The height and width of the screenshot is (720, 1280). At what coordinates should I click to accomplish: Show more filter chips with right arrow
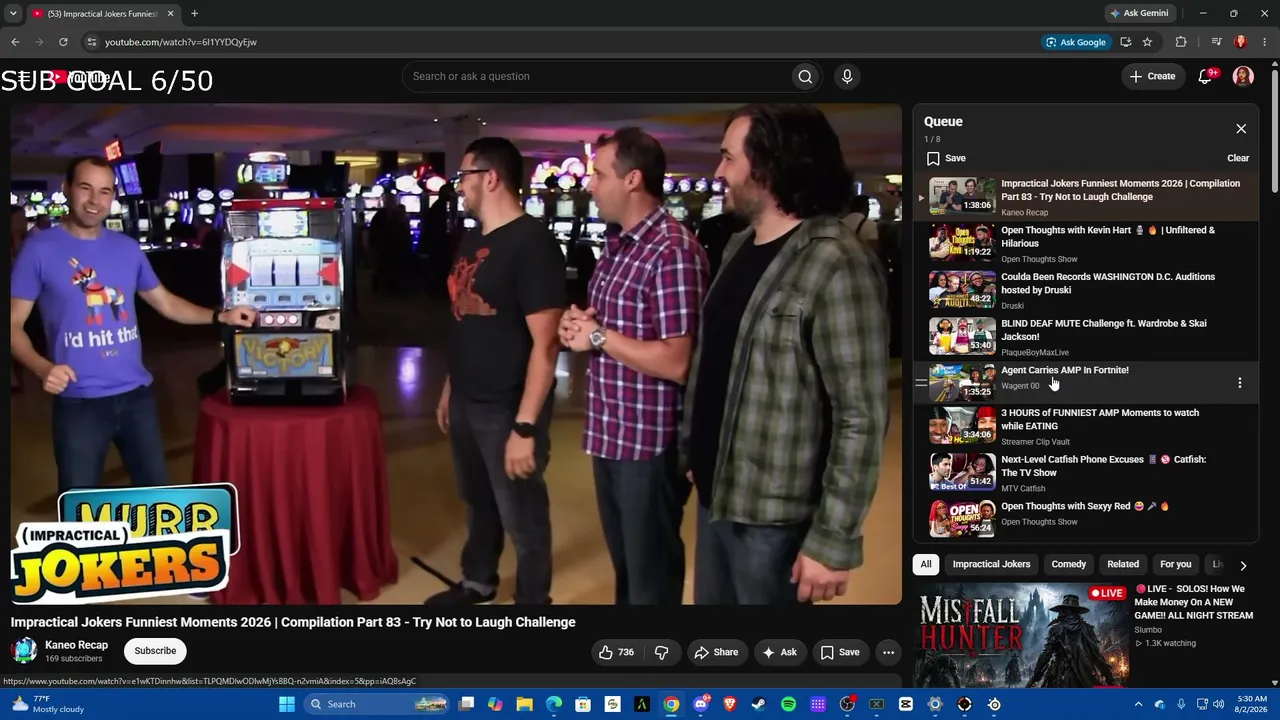[1243, 565]
